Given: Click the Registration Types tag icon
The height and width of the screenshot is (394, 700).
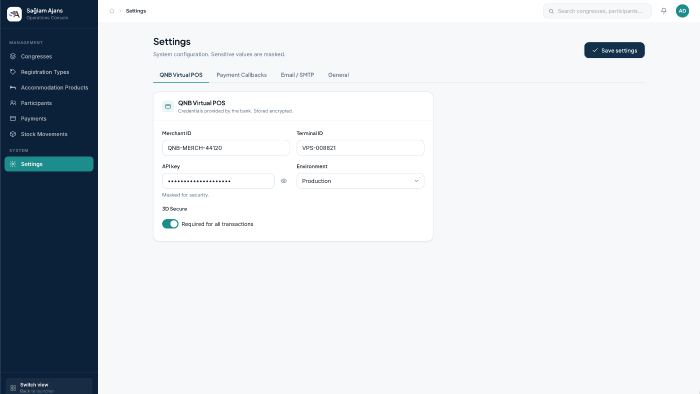Looking at the screenshot, I should point(13,72).
